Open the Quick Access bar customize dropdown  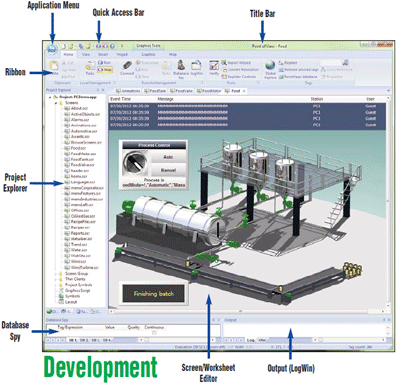tap(122, 46)
